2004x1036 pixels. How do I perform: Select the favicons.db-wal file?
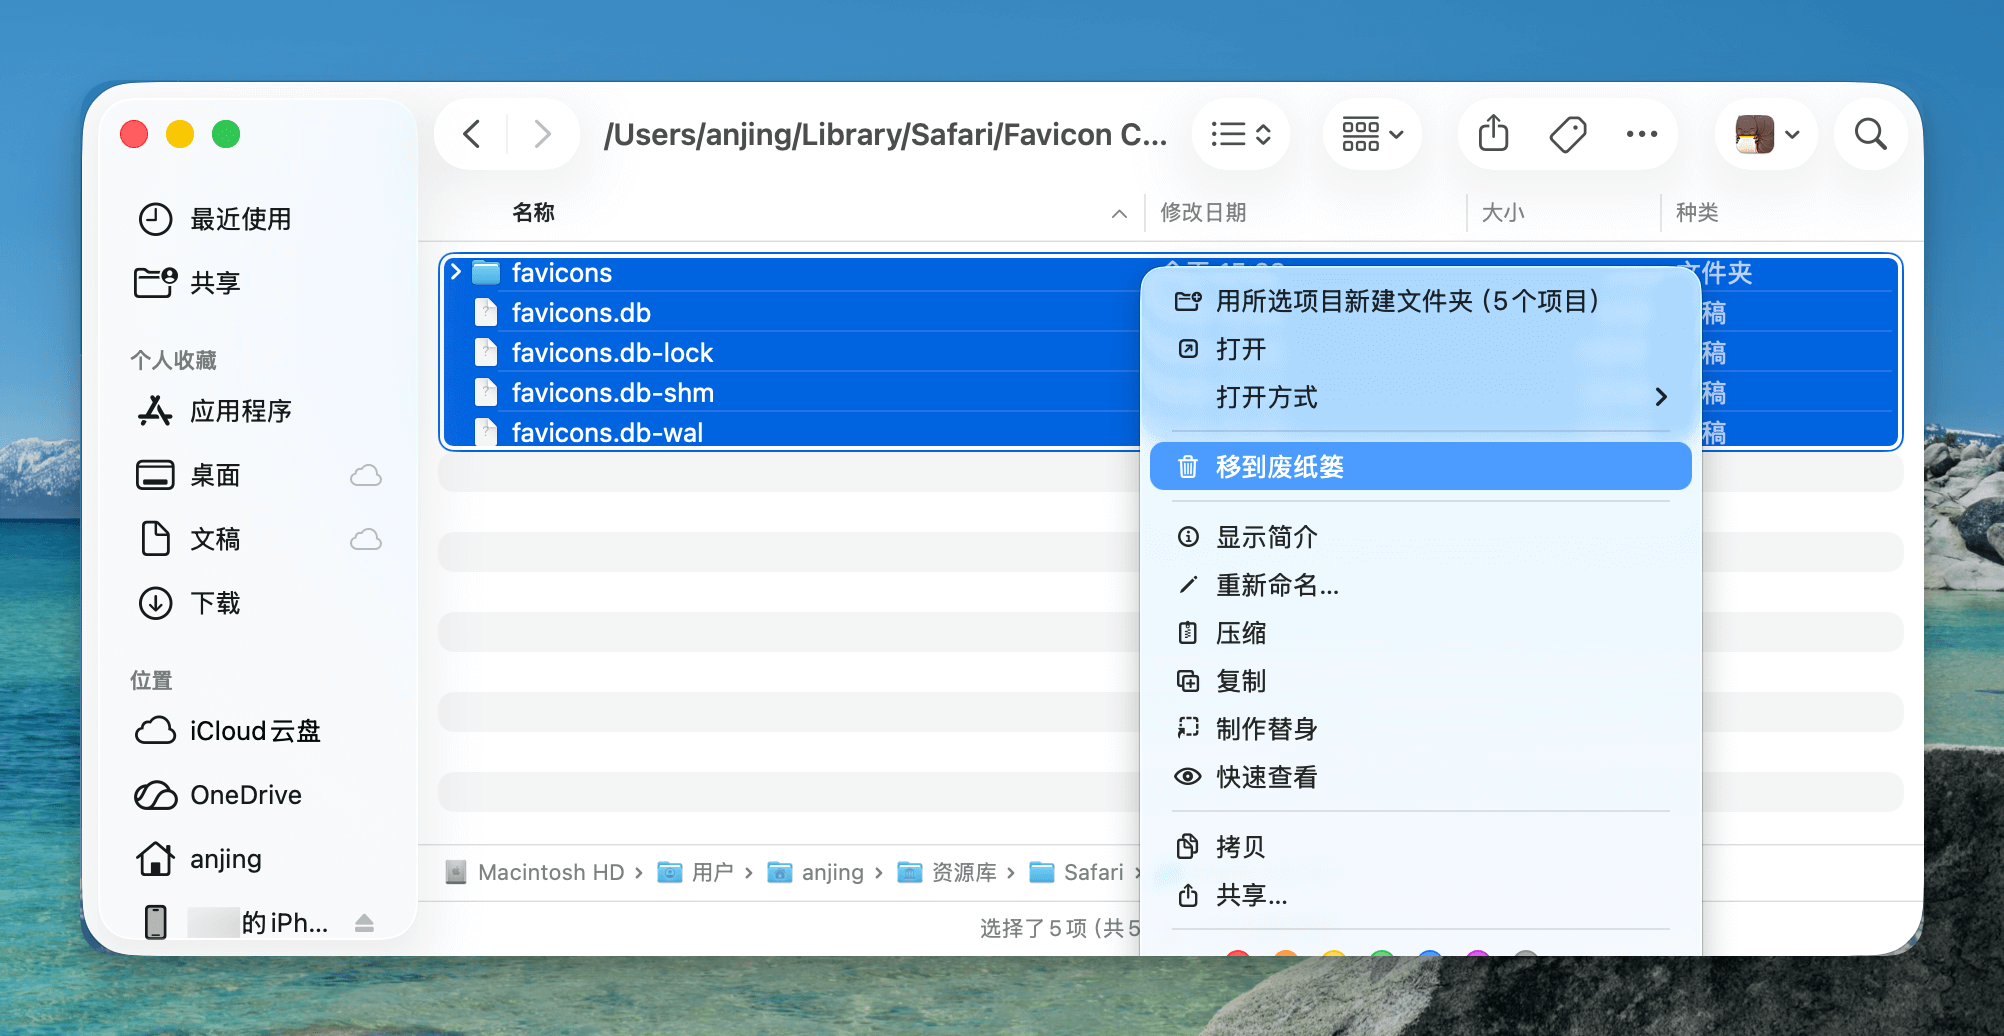(790, 433)
